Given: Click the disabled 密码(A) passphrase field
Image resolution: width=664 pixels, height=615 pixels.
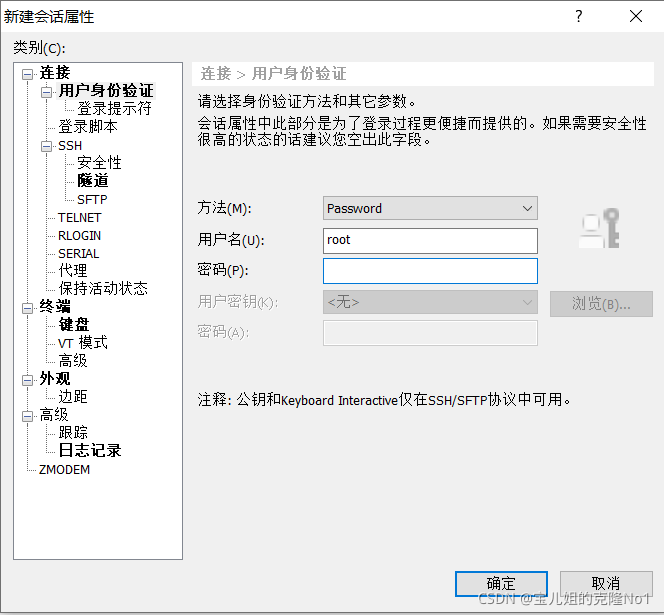Looking at the screenshot, I should [x=430, y=333].
